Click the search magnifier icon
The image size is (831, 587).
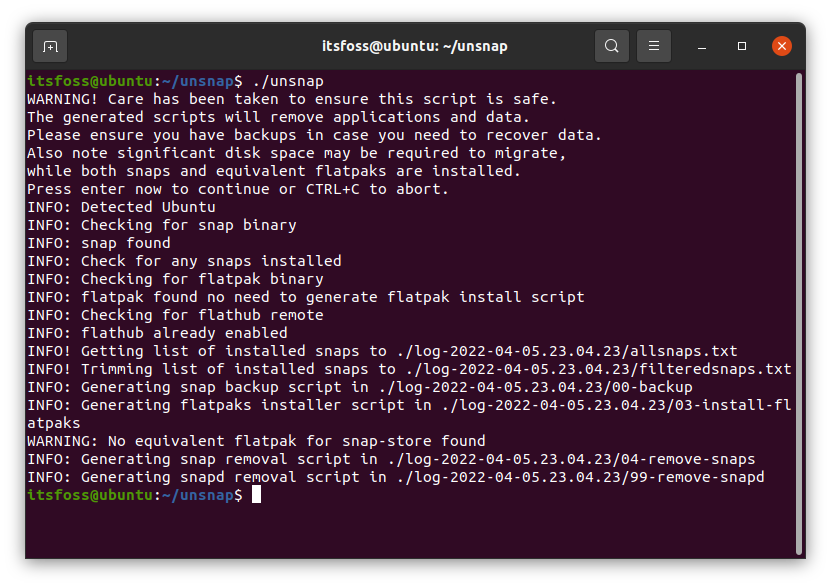click(x=612, y=46)
